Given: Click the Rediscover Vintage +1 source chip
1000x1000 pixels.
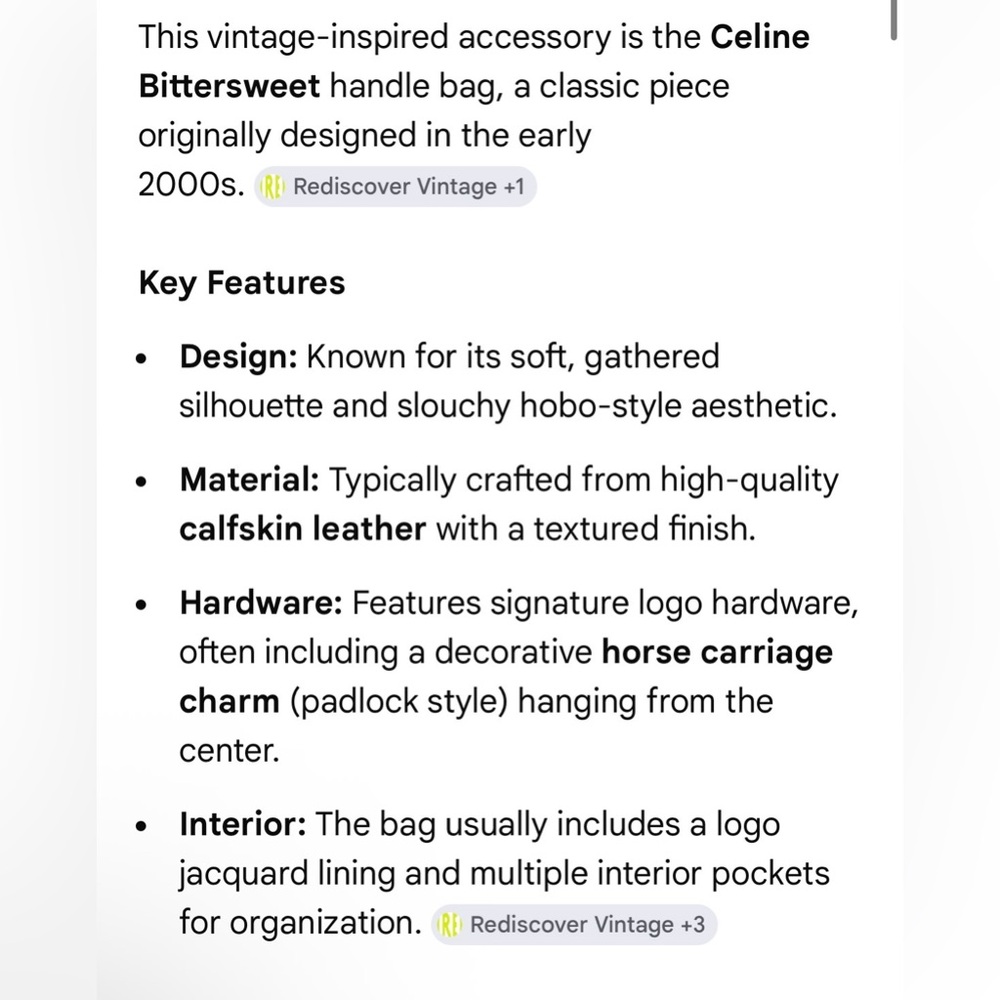Looking at the screenshot, I should pyautogui.click(x=396, y=187).
